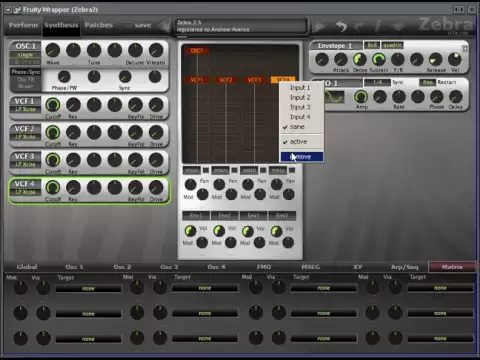Select the Mixer page of OSC 1
480x360 pixels.
click(x=26, y=86)
